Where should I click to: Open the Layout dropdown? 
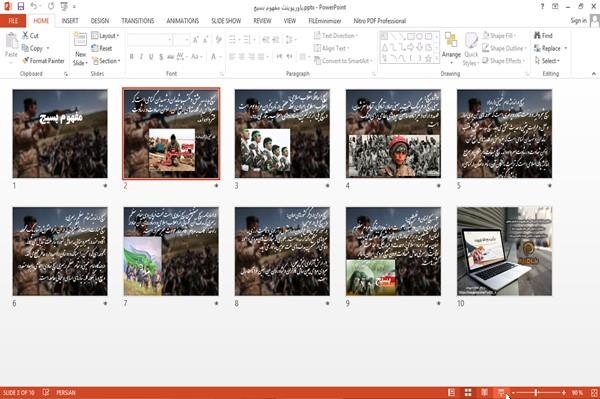105,36
